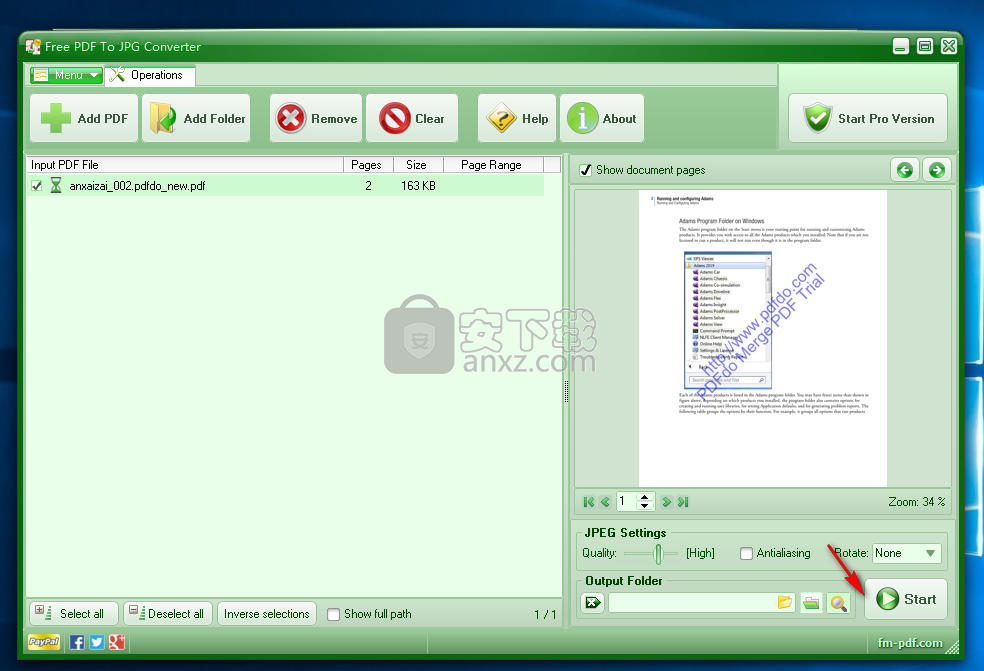
Task: Open the Google Plus icon link
Action: pyautogui.click(x=117, y=642)
